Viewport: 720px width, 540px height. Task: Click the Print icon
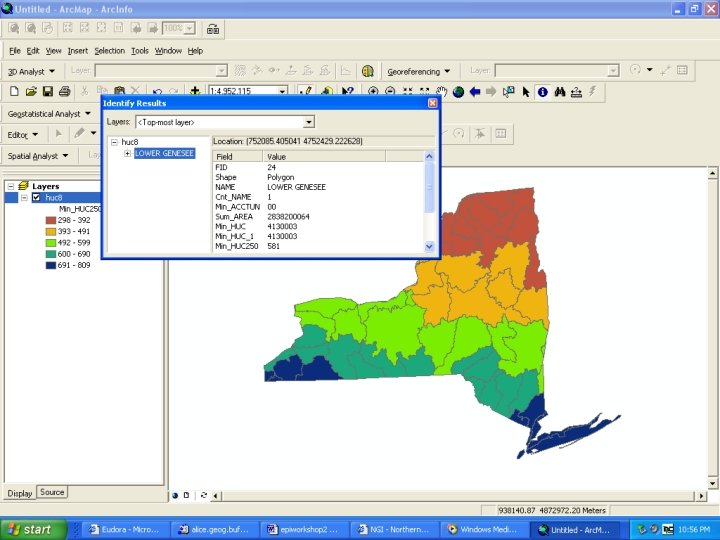65,91
